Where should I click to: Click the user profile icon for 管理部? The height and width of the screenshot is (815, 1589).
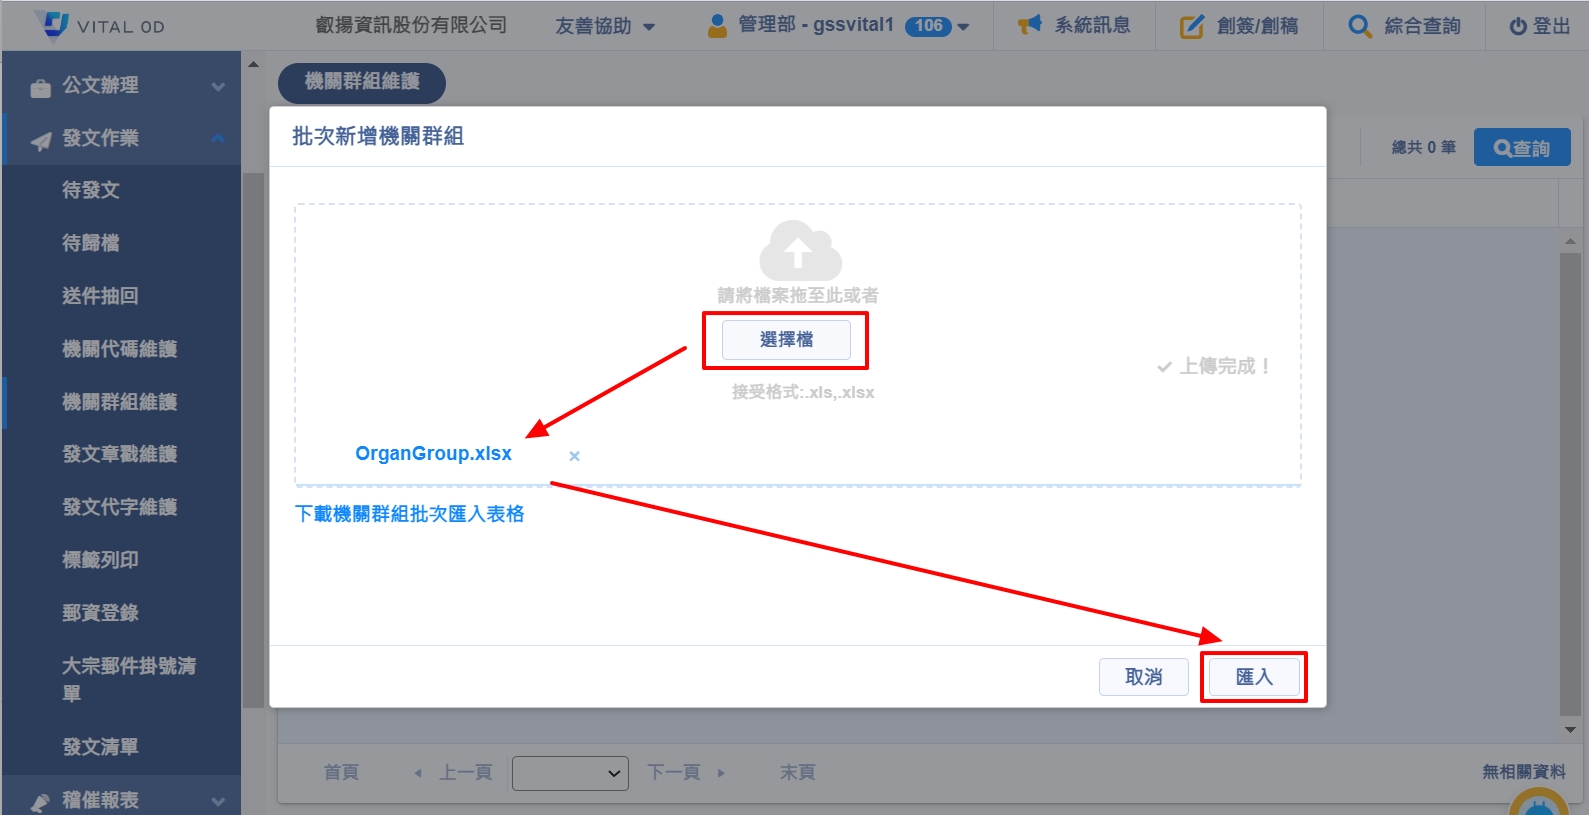(x=717, y=26)
